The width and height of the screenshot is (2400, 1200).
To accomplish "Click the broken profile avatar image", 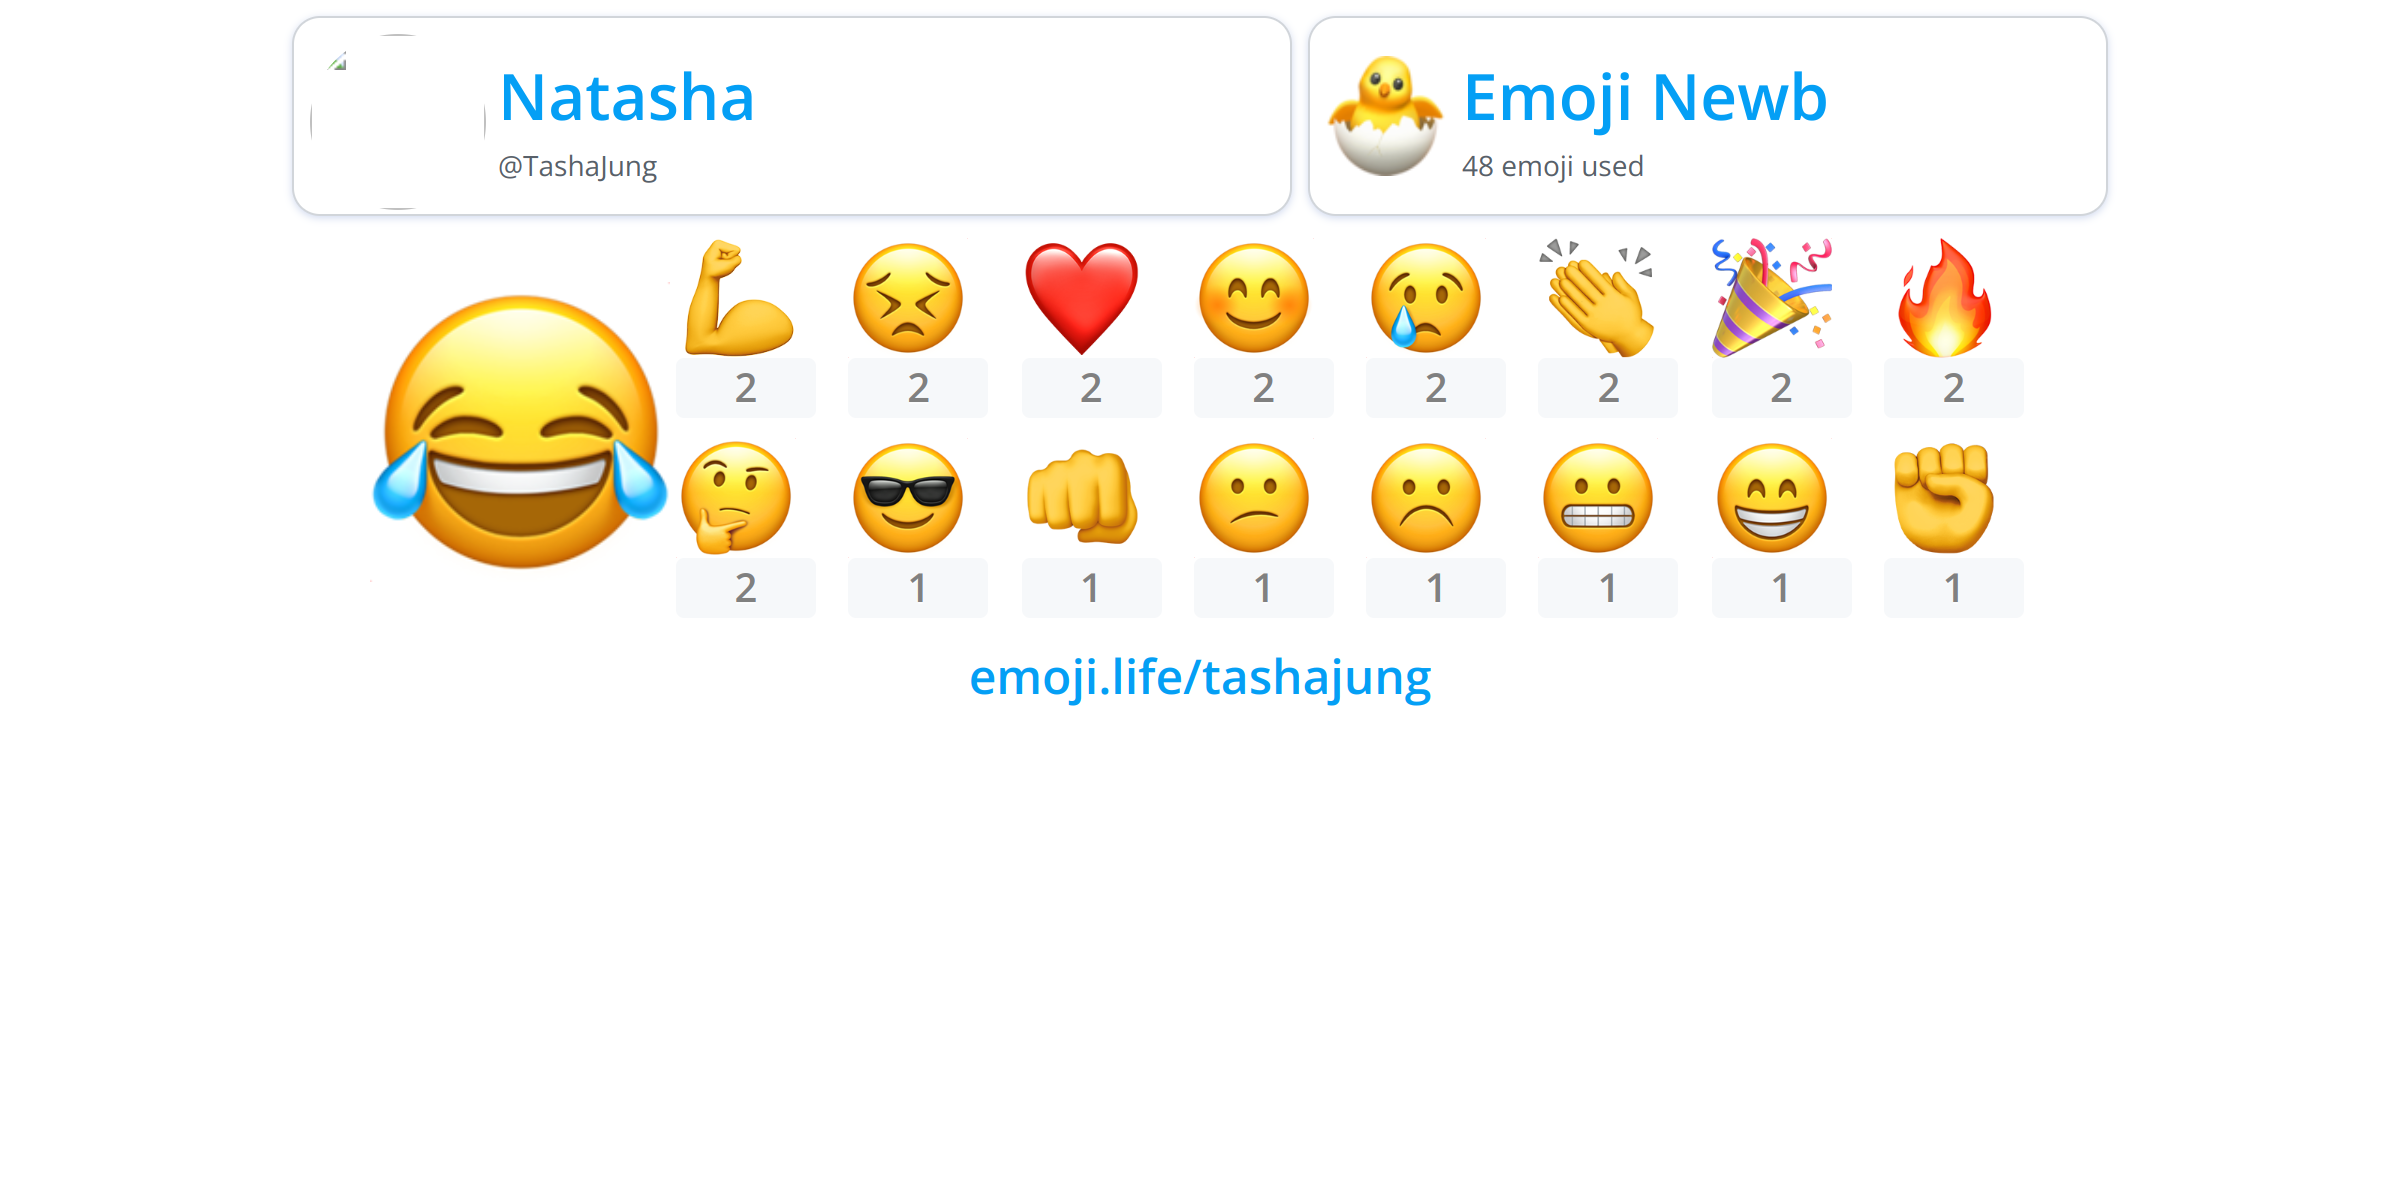I will pos(398,122).
